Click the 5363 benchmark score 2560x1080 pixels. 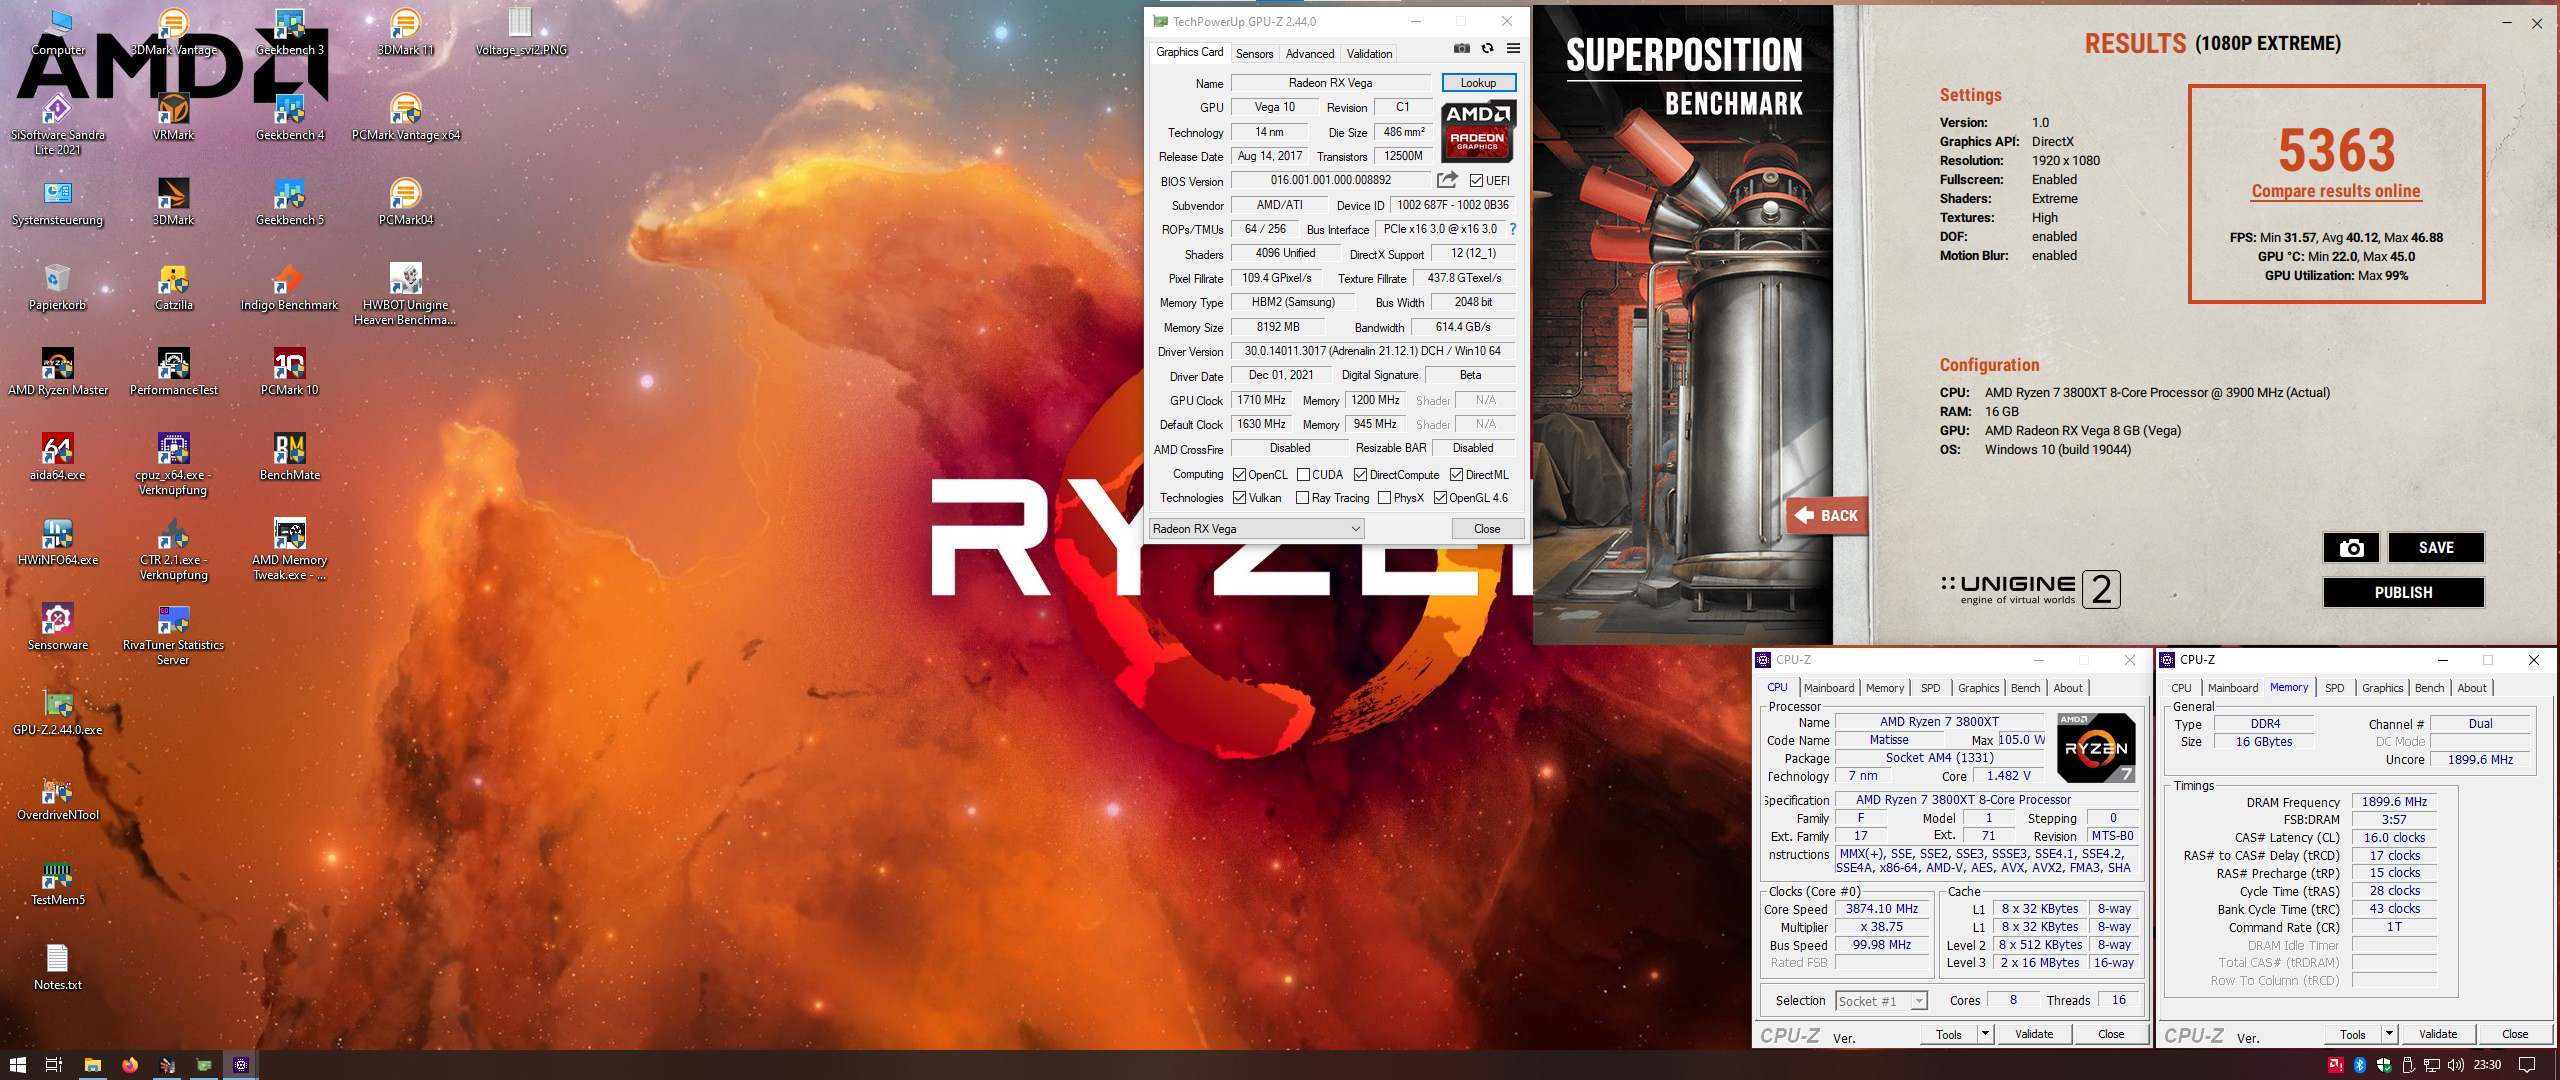pyautogui.click(x=2337, y=151)
